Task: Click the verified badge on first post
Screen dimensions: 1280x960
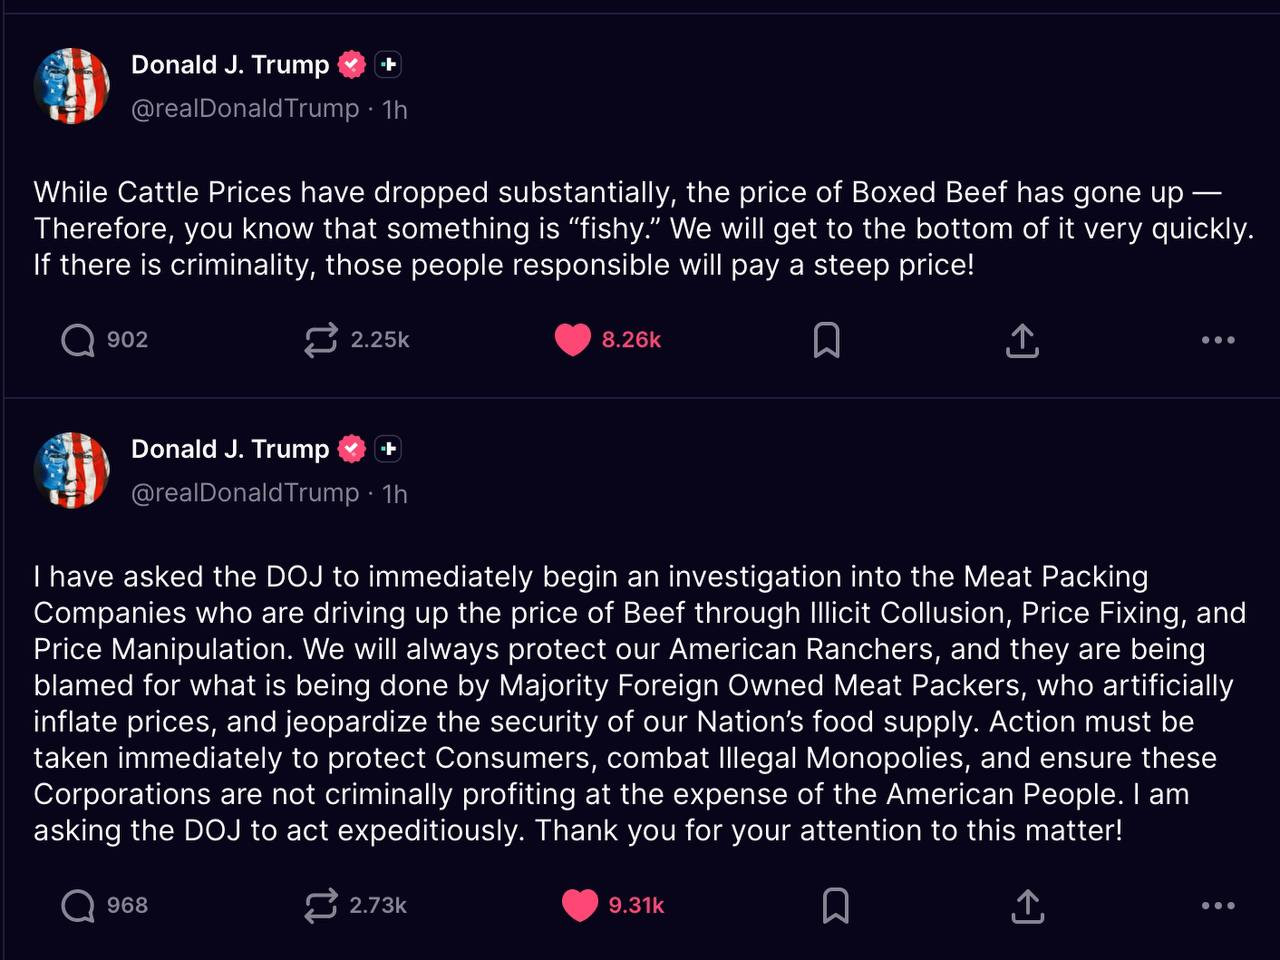Action: pyautogui.click(x=352, y=65)
